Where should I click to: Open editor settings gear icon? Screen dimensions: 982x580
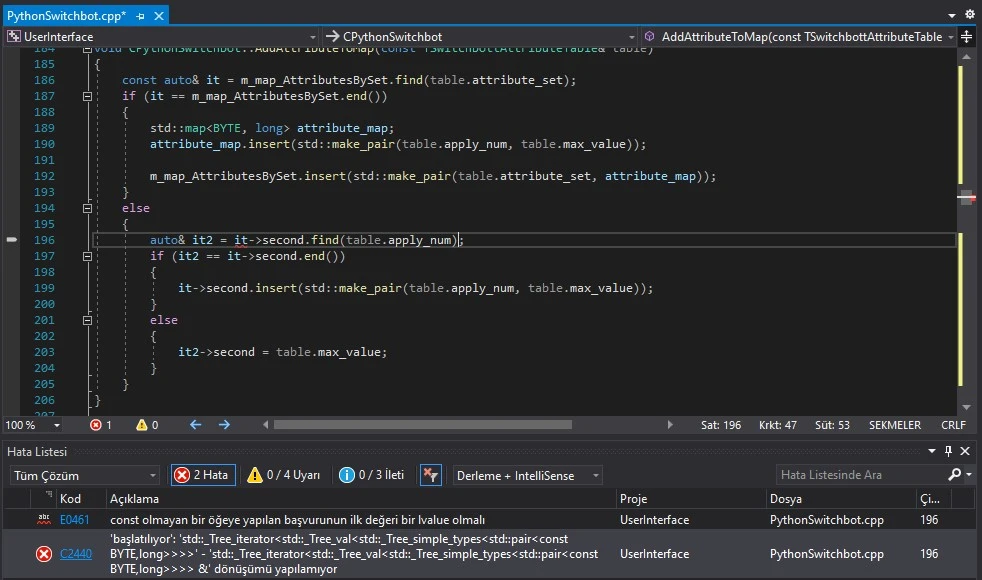[x=968, y=16]
